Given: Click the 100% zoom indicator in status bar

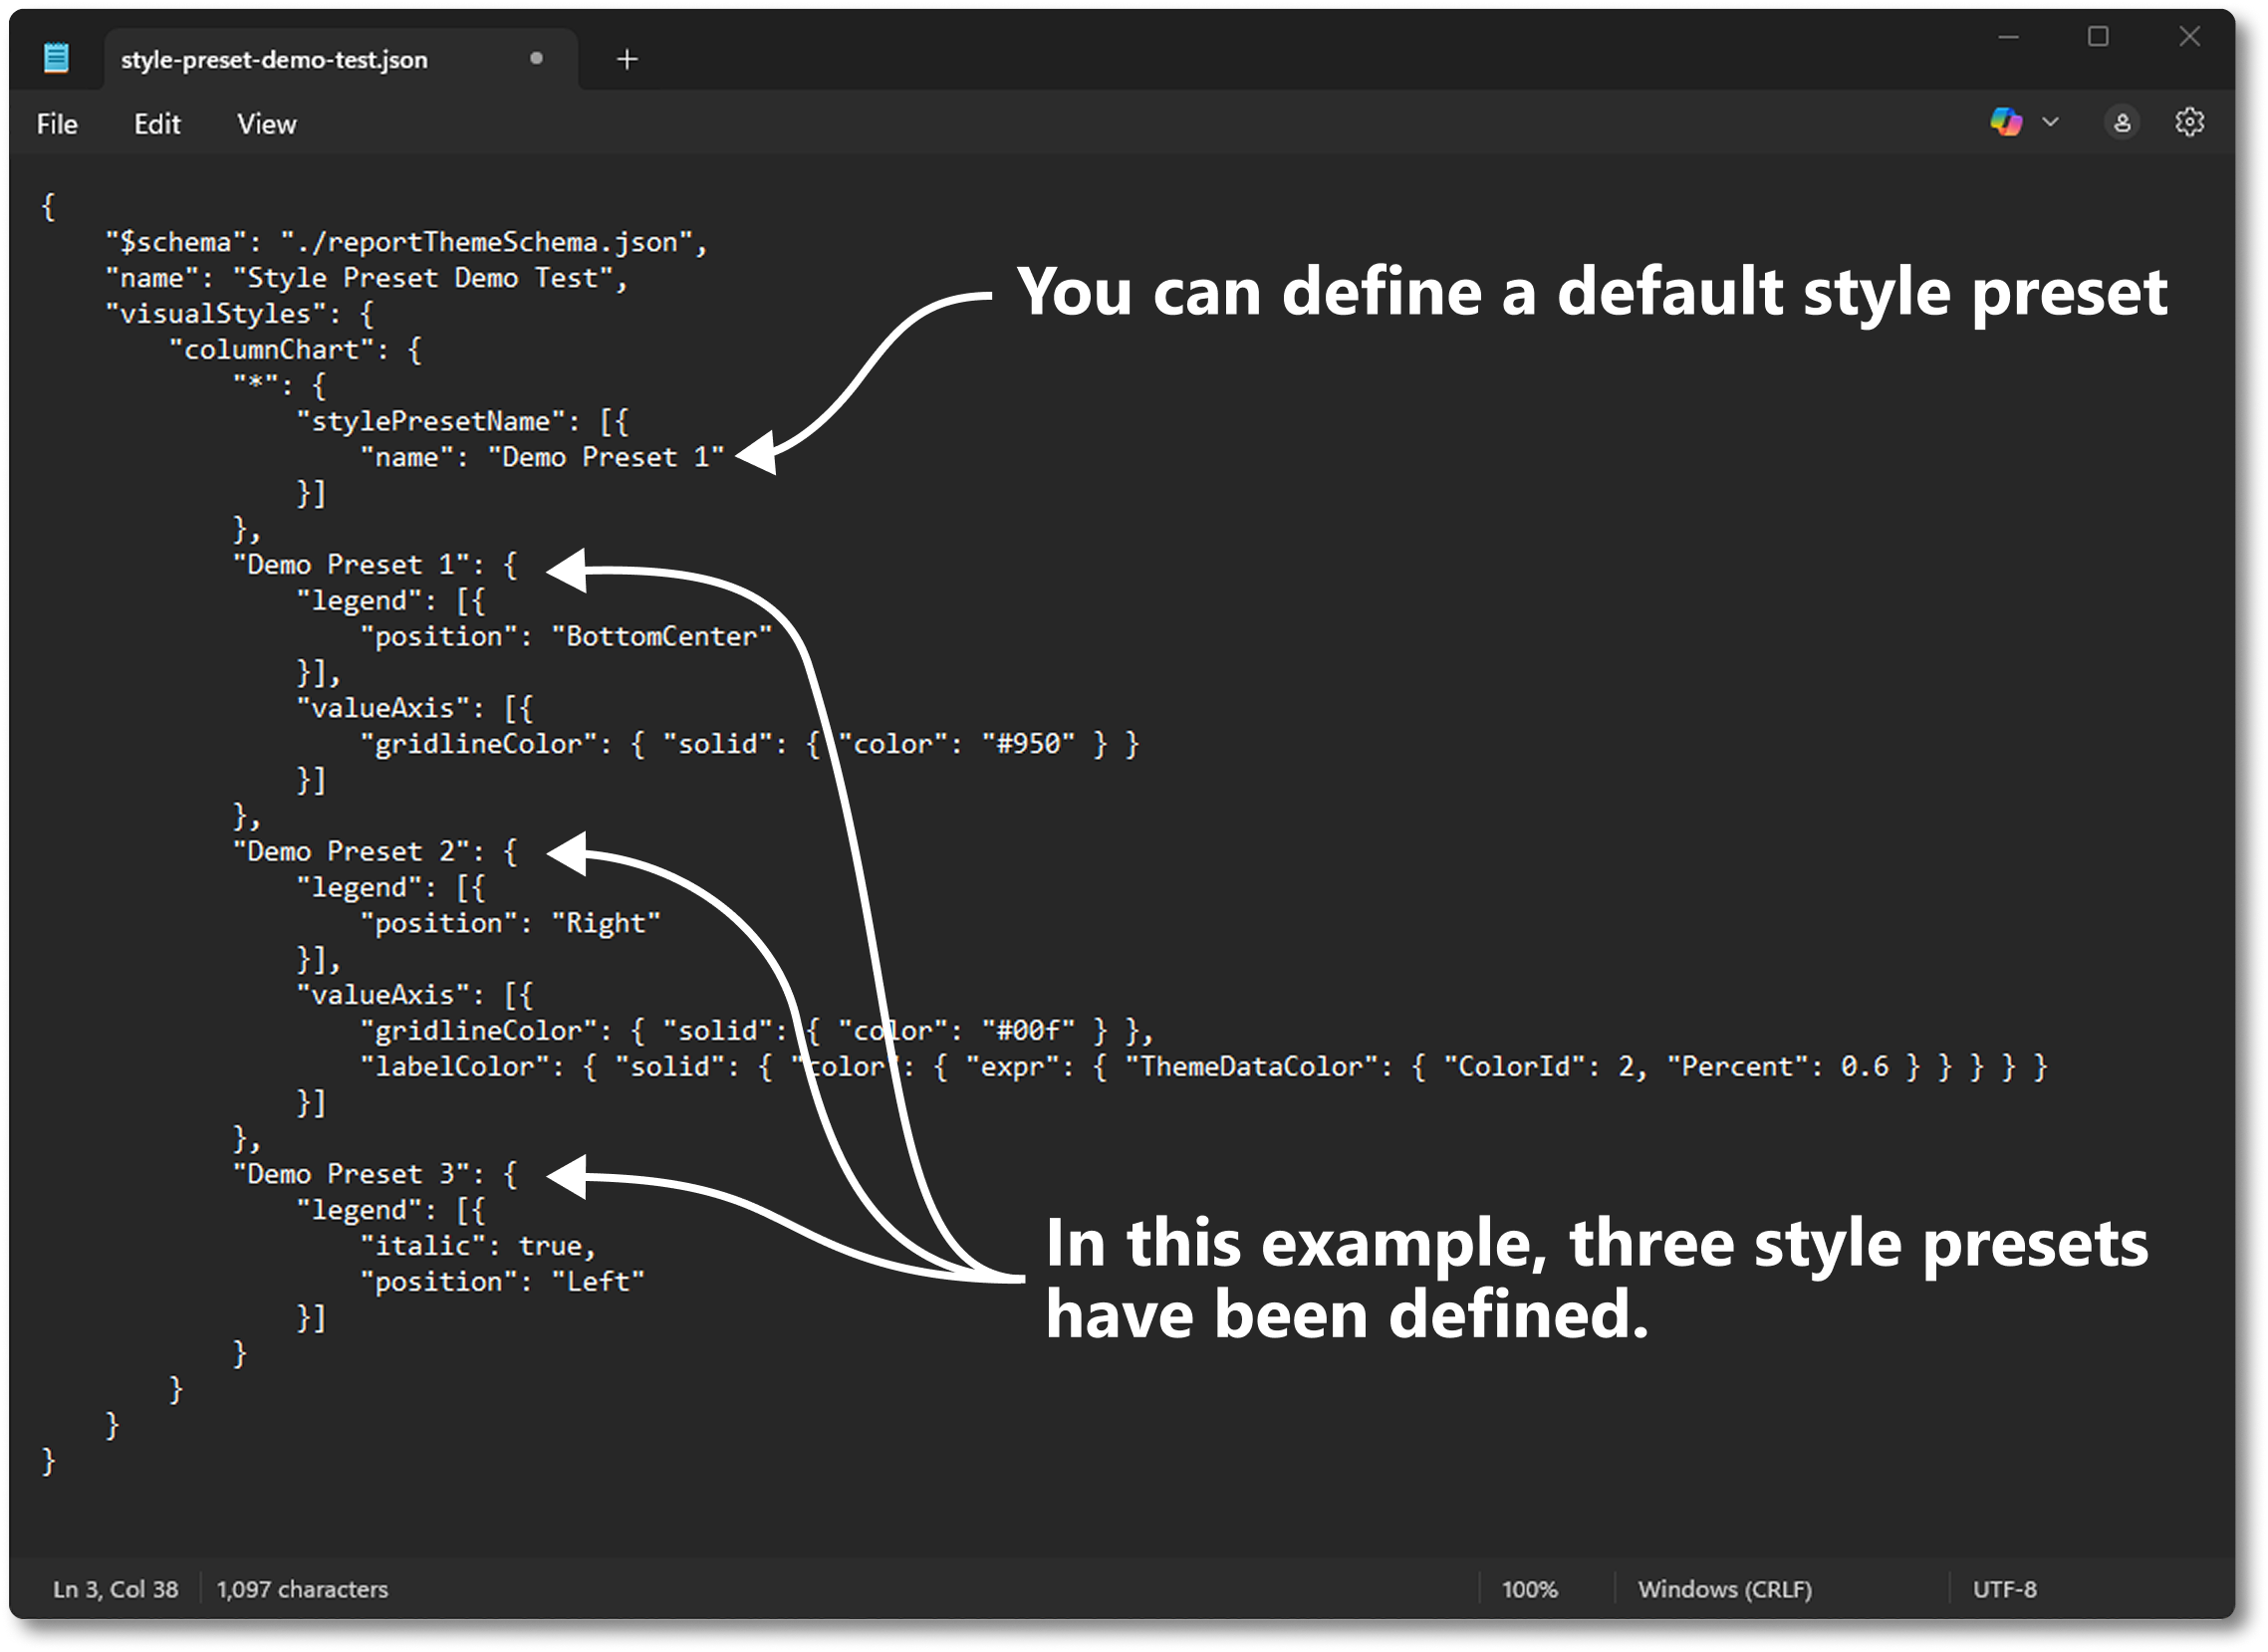Looking at the screenshot, I should (x=1530, y=1588).
